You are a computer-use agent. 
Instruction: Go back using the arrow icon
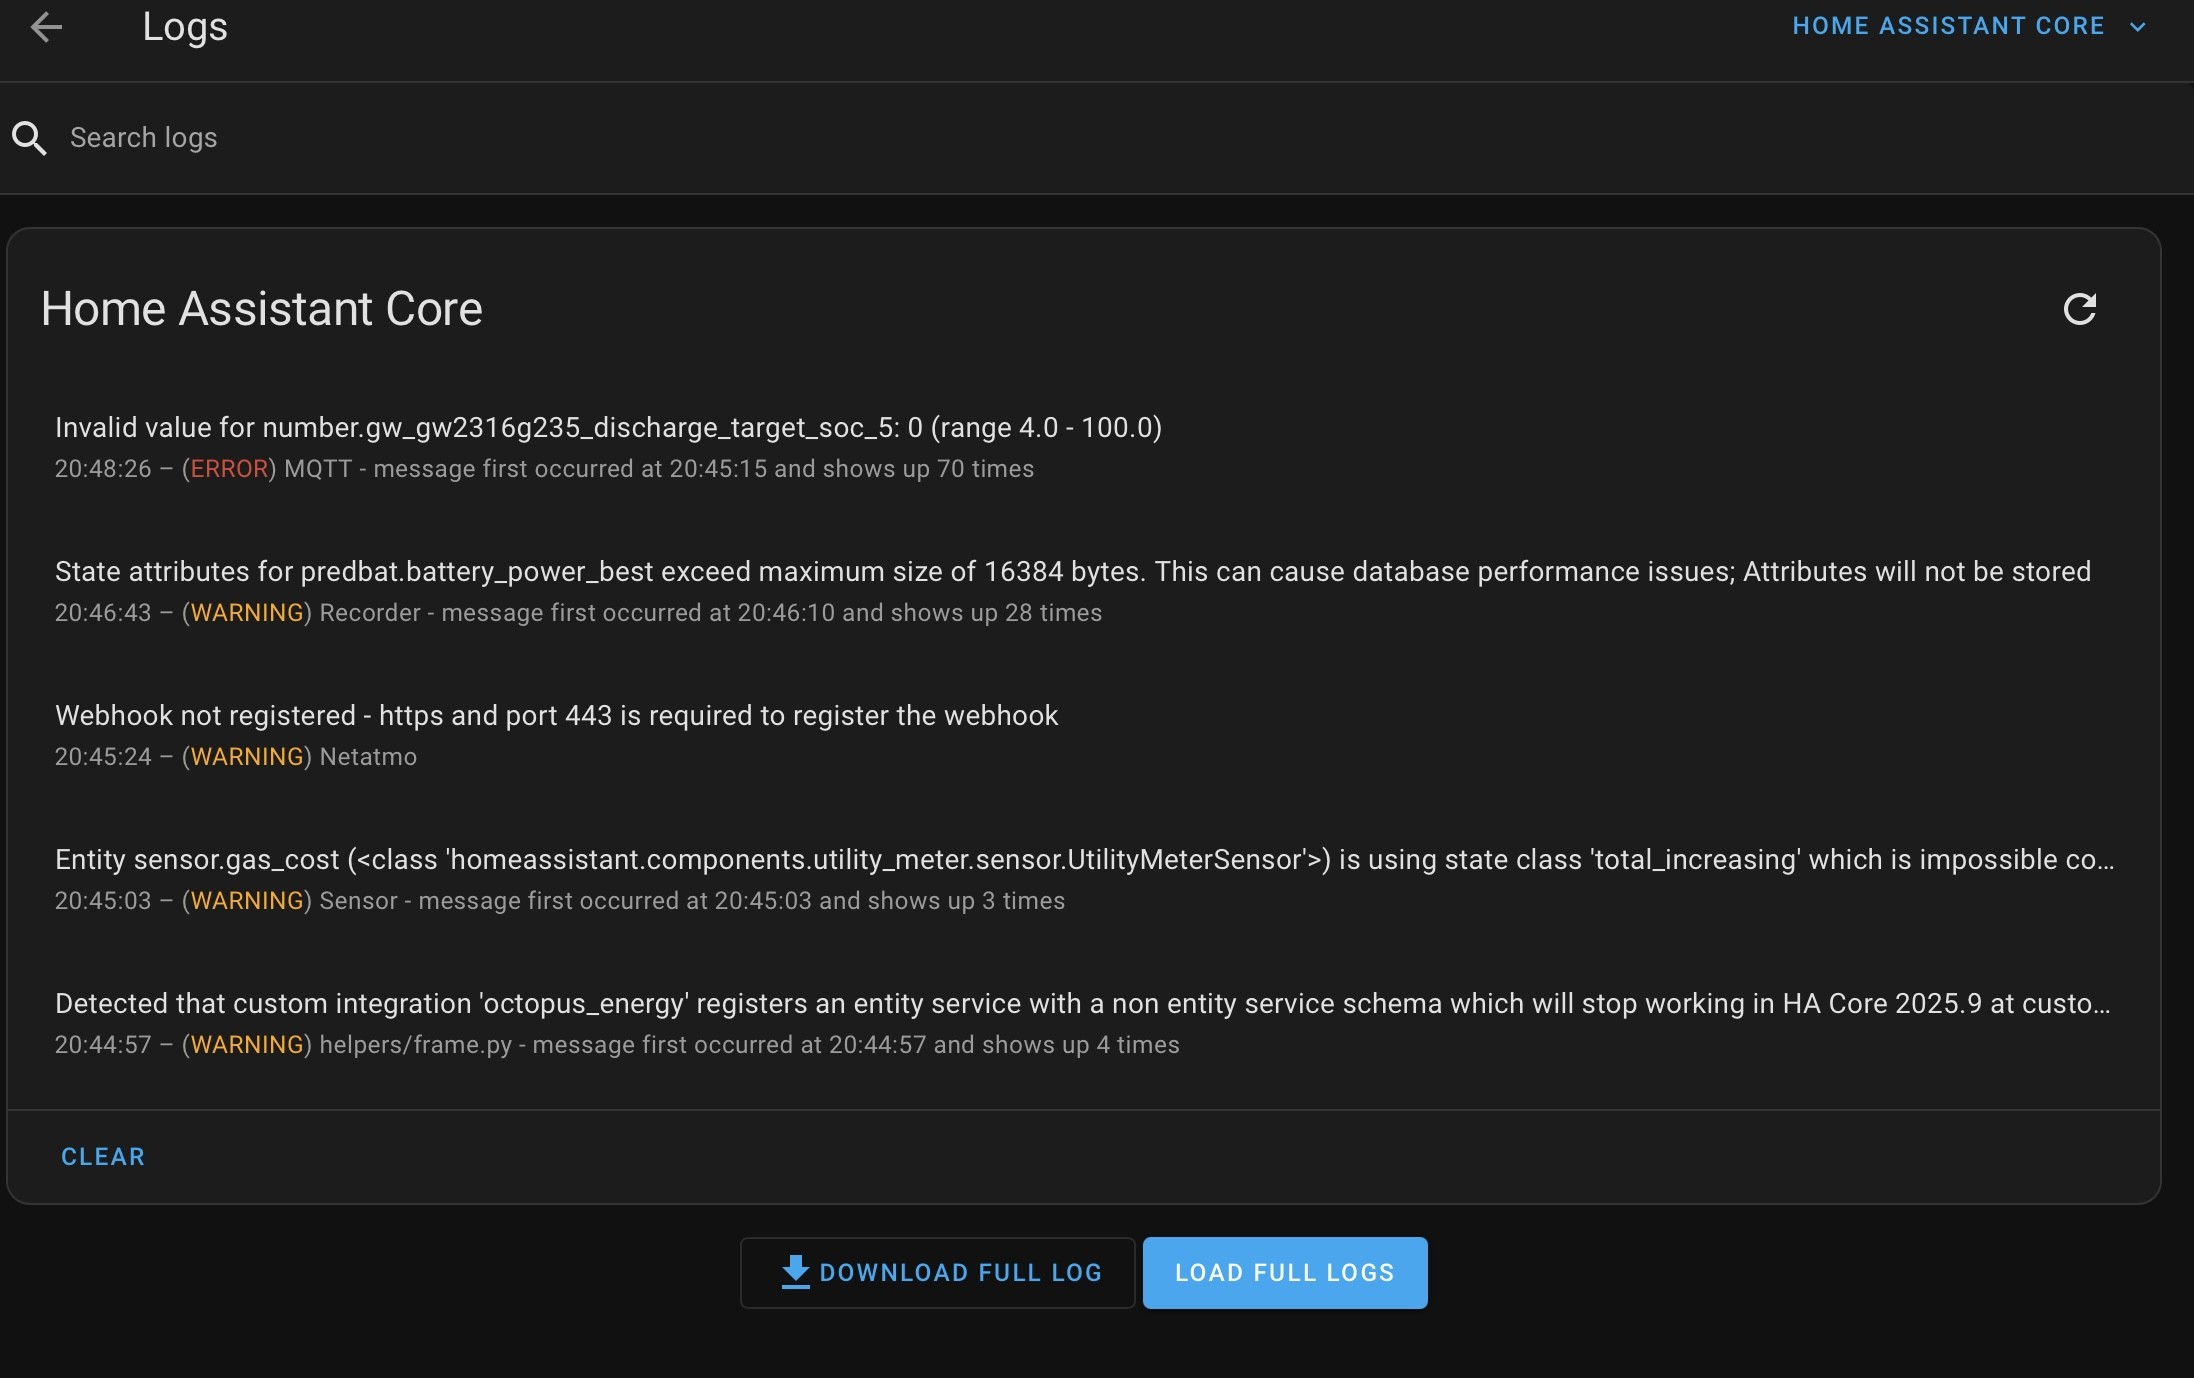pyautogui.click(x=47, y=27)
